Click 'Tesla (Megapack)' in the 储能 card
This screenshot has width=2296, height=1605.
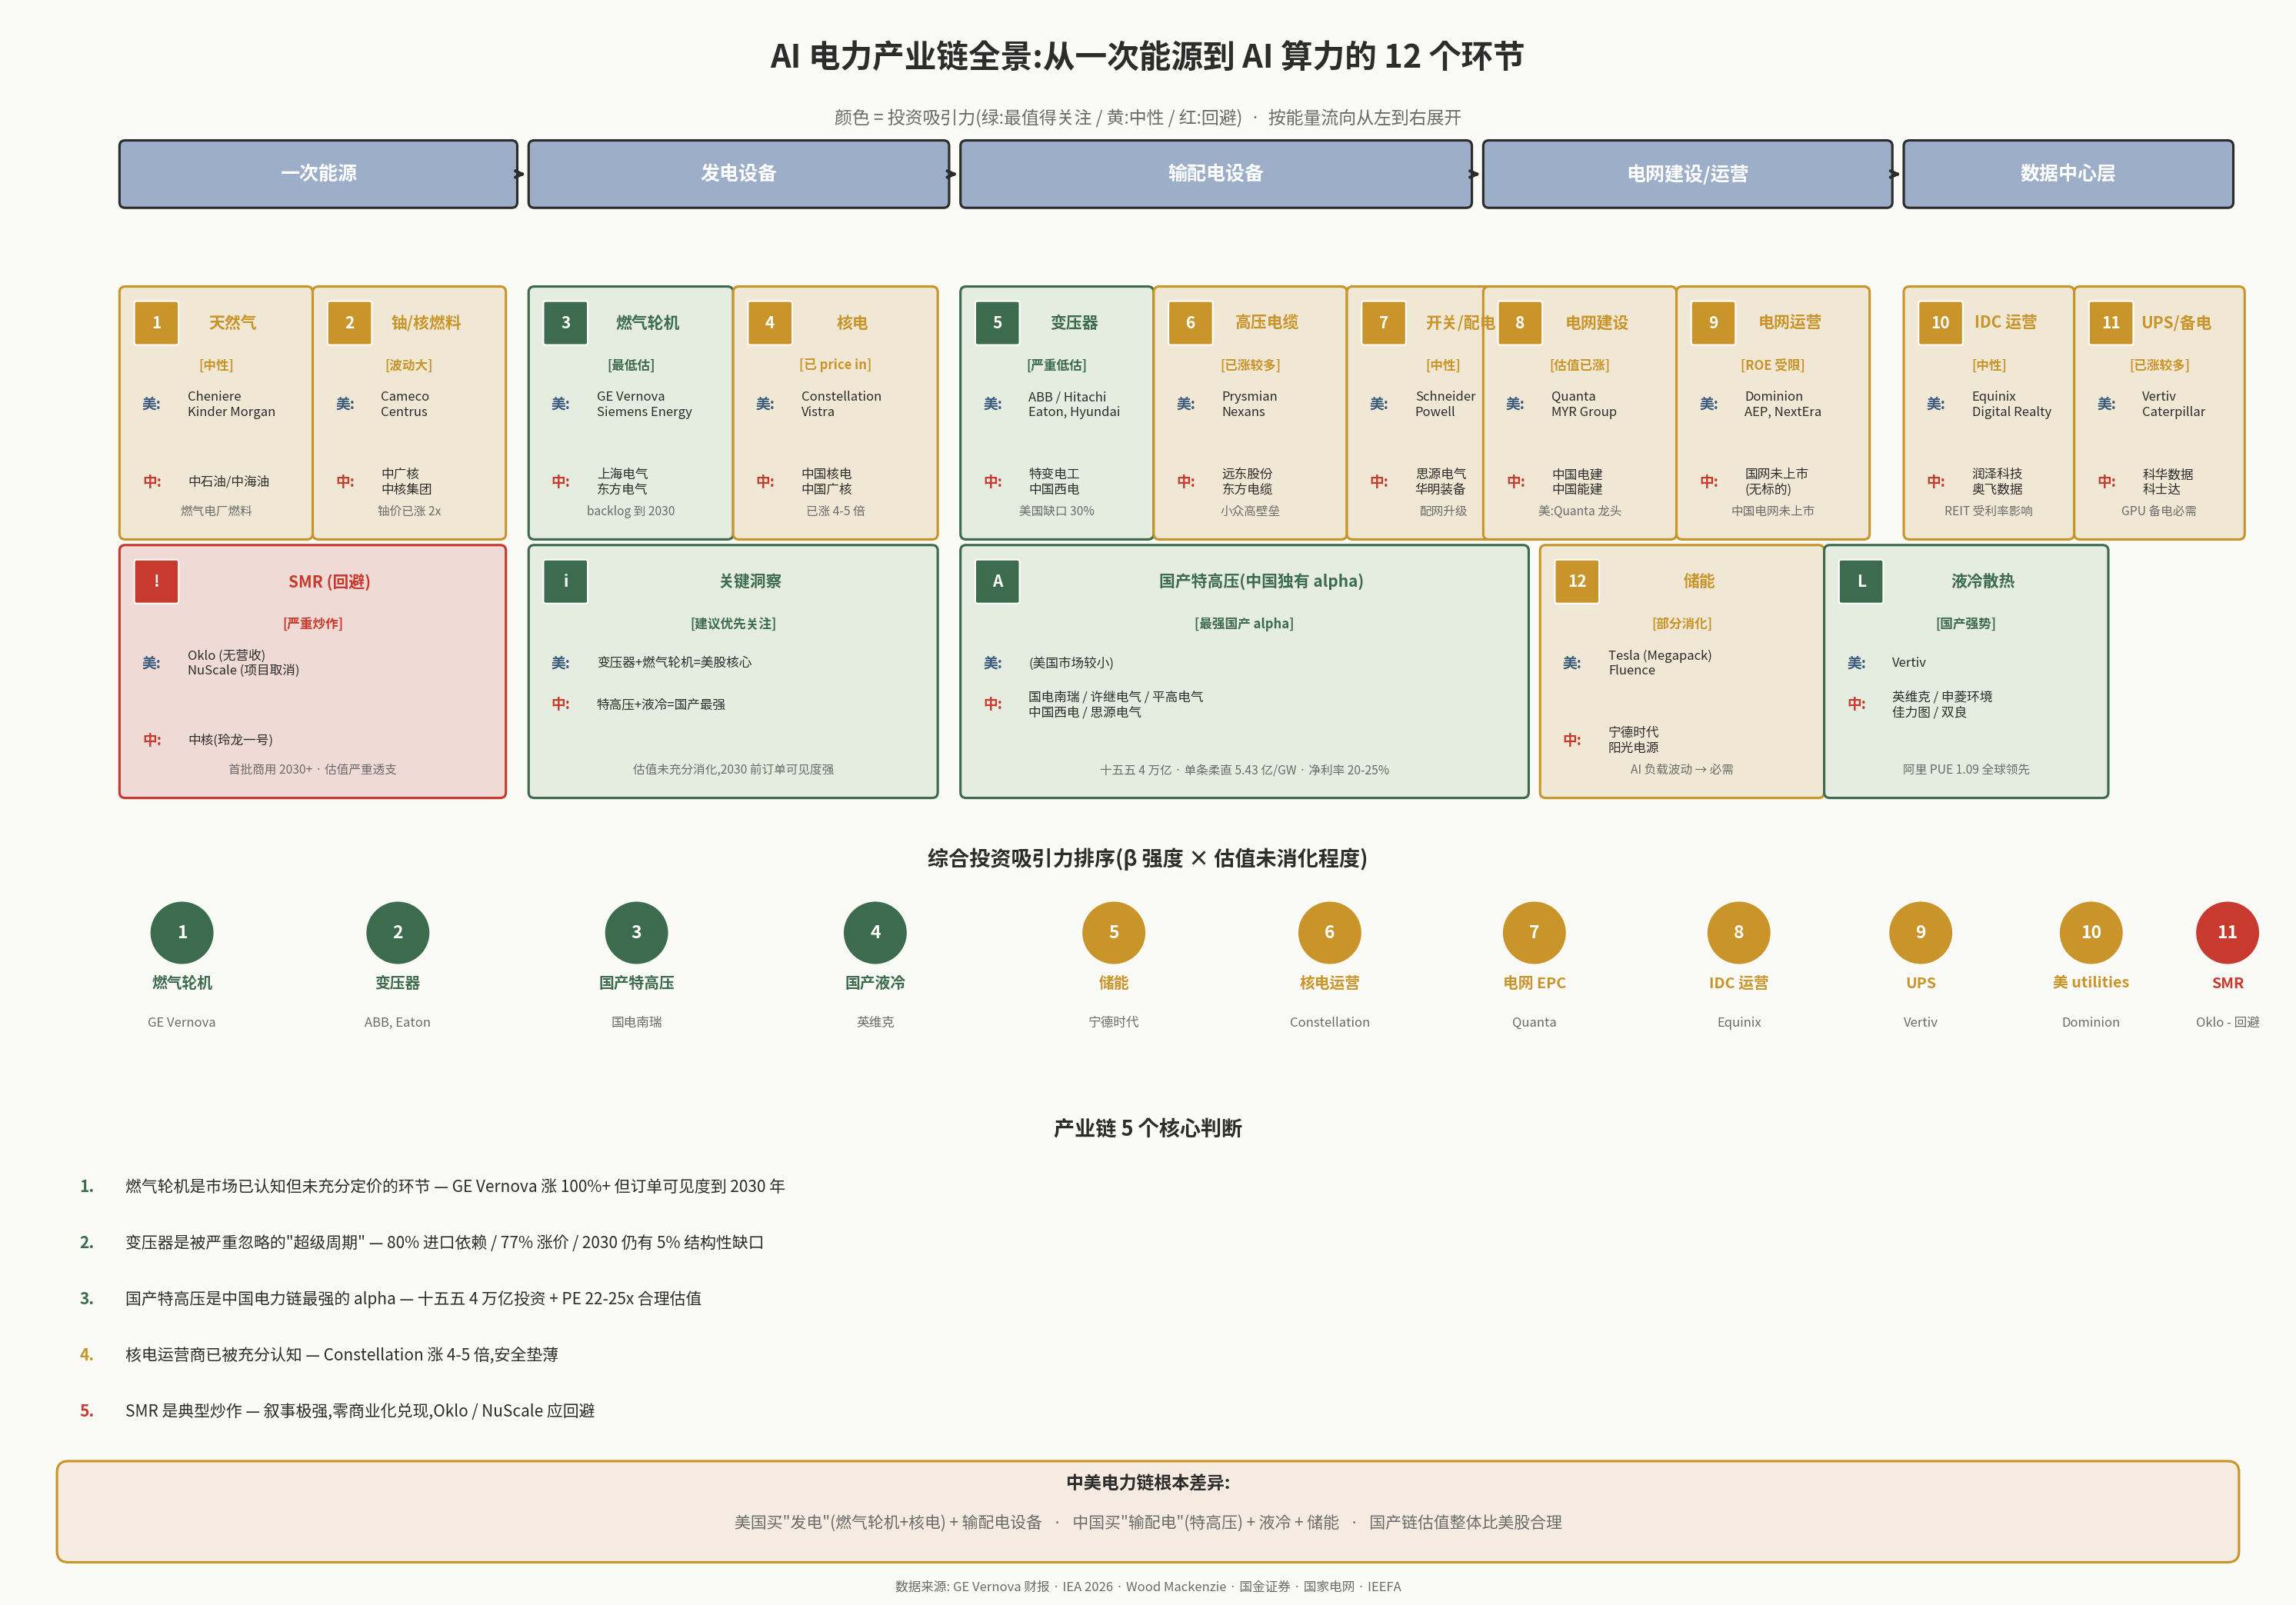coord(1660,655)
